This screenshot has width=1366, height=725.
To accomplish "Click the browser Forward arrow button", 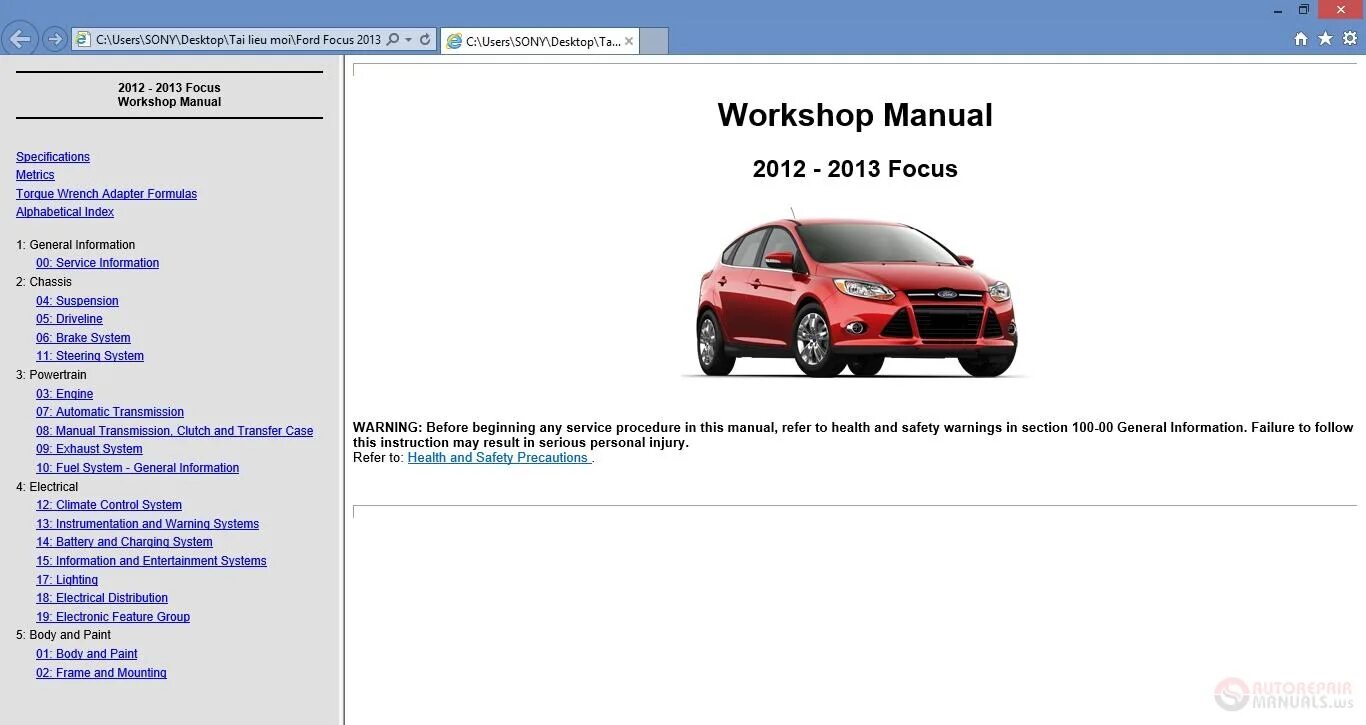I will 55,39.
